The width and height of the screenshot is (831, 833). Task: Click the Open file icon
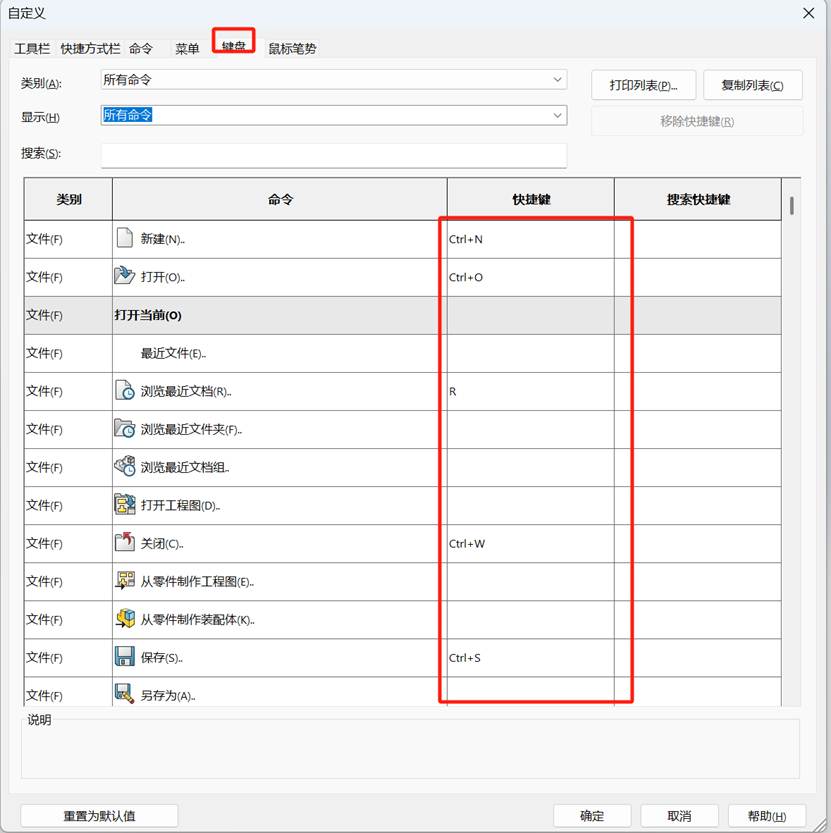(124, 276)
